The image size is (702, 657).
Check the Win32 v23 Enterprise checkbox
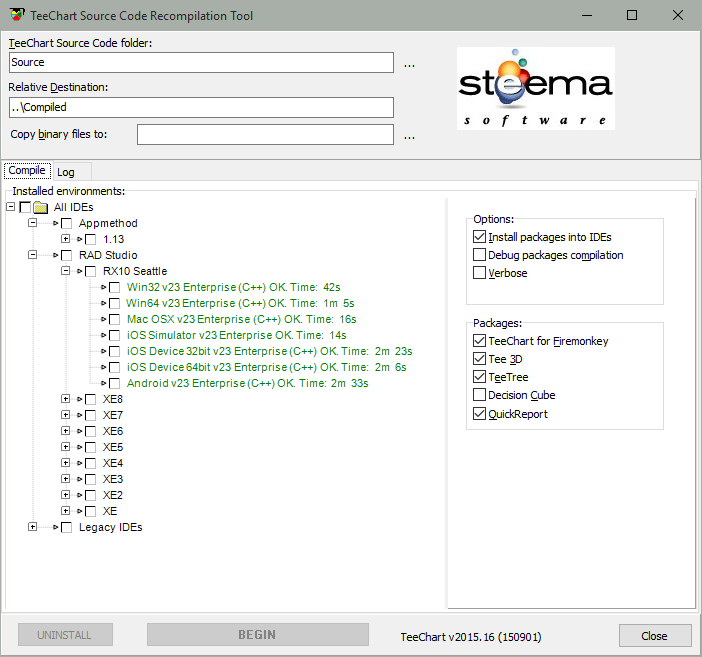[x=115, y=287]
